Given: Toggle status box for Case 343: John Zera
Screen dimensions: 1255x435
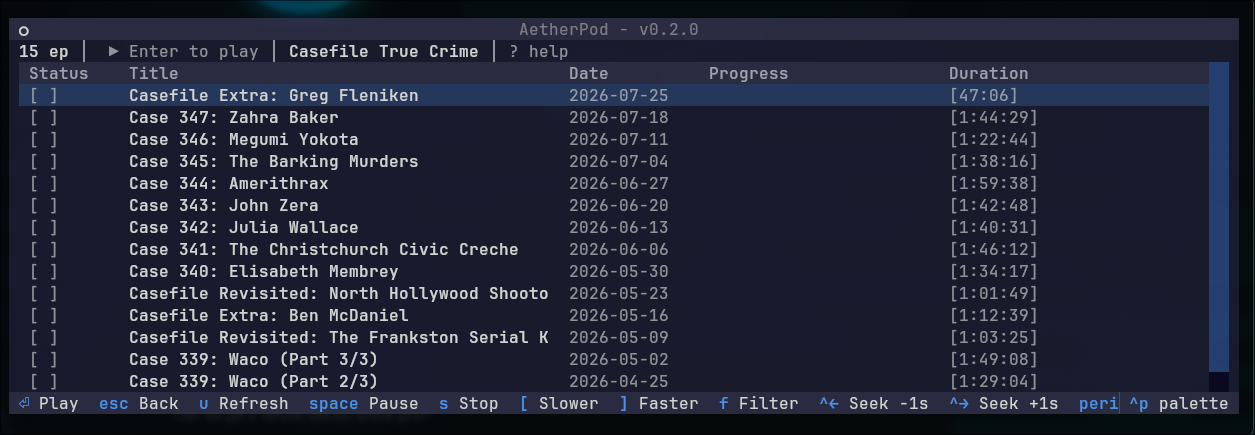Looking at the screenshot, I should [44, 205].
